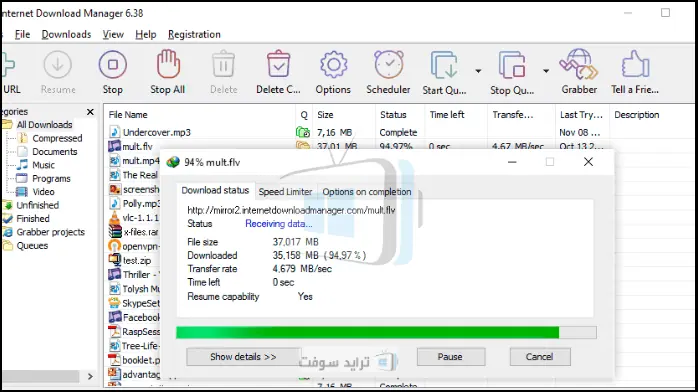Image resolution: width=698 pixels, height=392 pixels.
Task: Switch to Options on completion tab
Action: (x=367, y=192)
